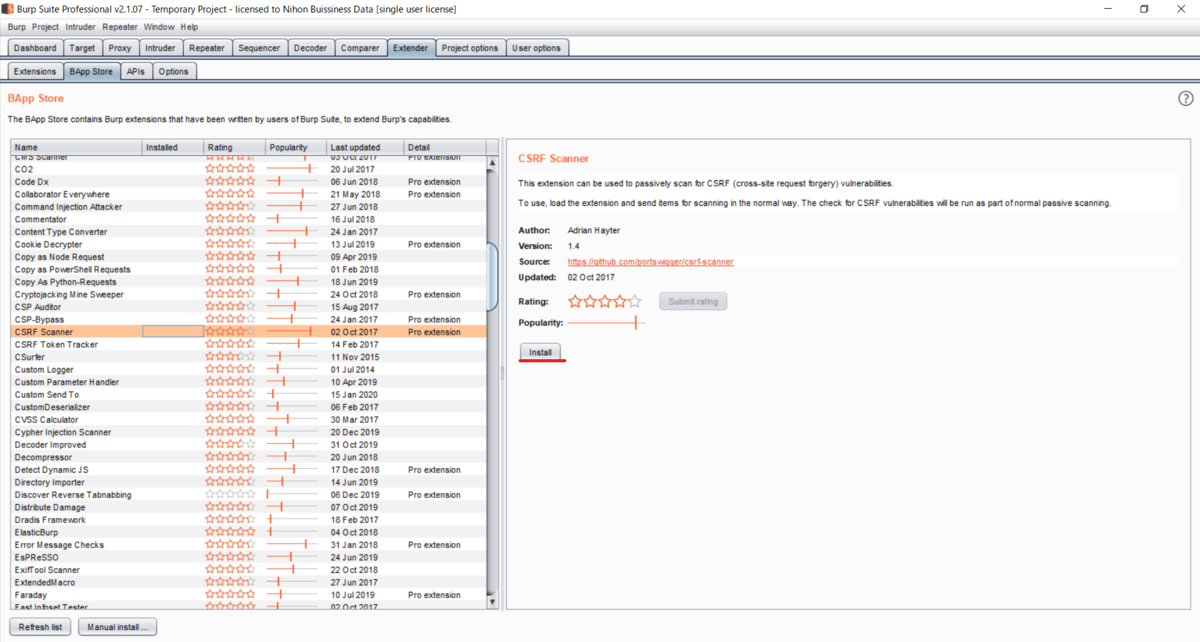Open the help question mark icon
The height and width of the screenshot is (642, 1200).
pos(1185,99)
